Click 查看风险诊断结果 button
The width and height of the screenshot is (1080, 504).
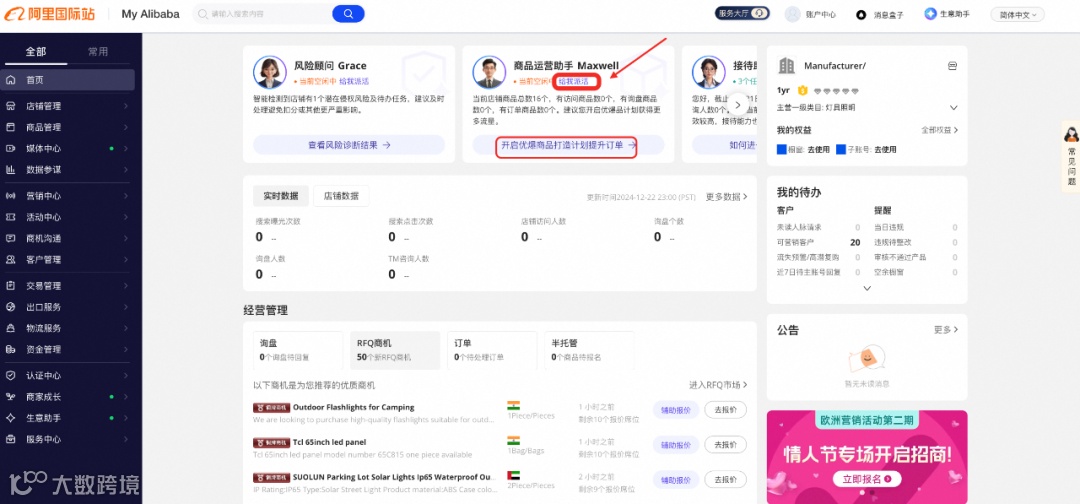[349, 145]
